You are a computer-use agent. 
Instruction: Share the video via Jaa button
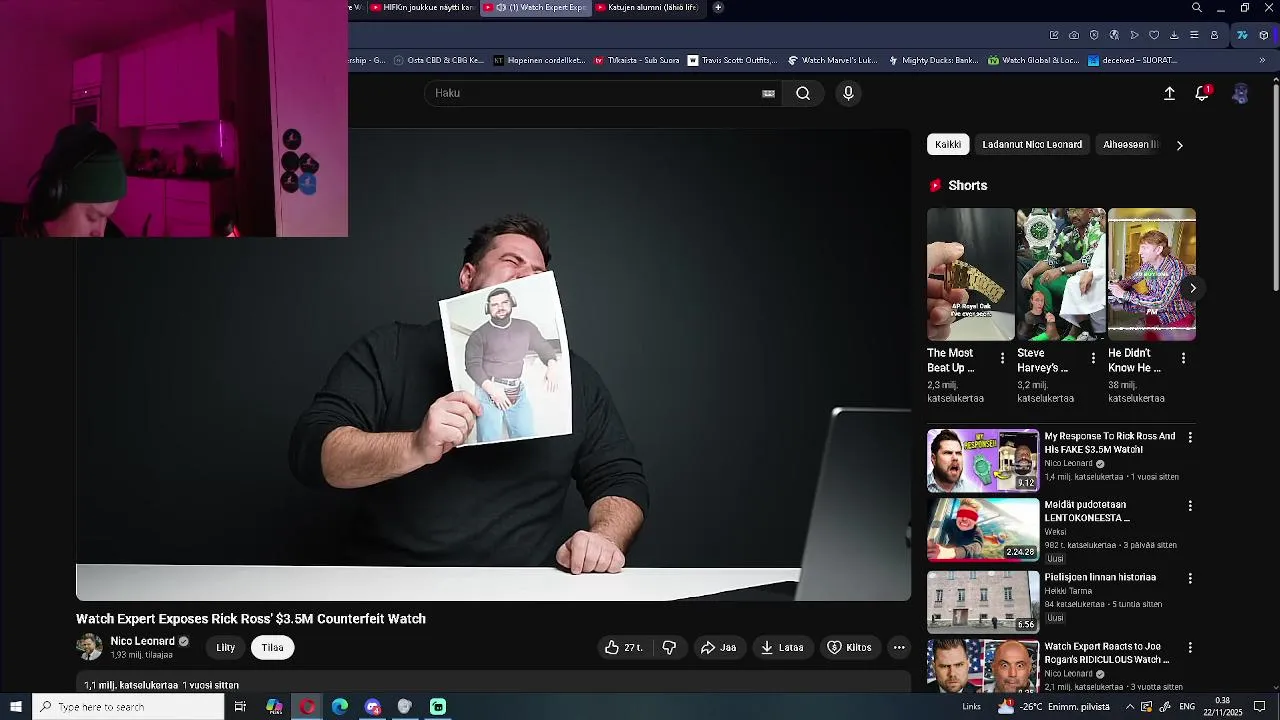point(718,648)
